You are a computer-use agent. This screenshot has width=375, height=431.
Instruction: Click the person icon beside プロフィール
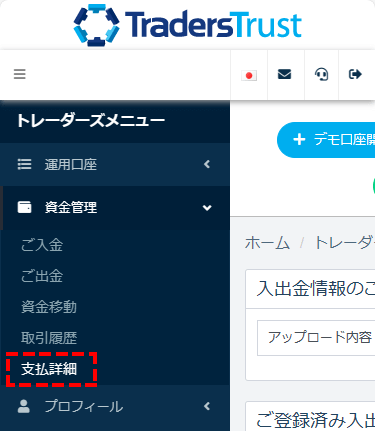(x=24, y=406)
